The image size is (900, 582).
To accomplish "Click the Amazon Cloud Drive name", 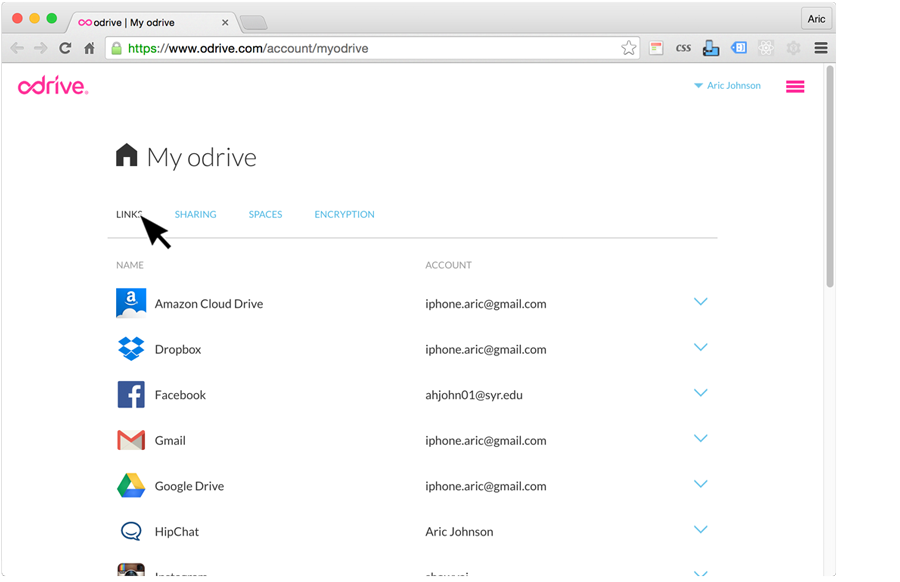I will pos(209,304).
